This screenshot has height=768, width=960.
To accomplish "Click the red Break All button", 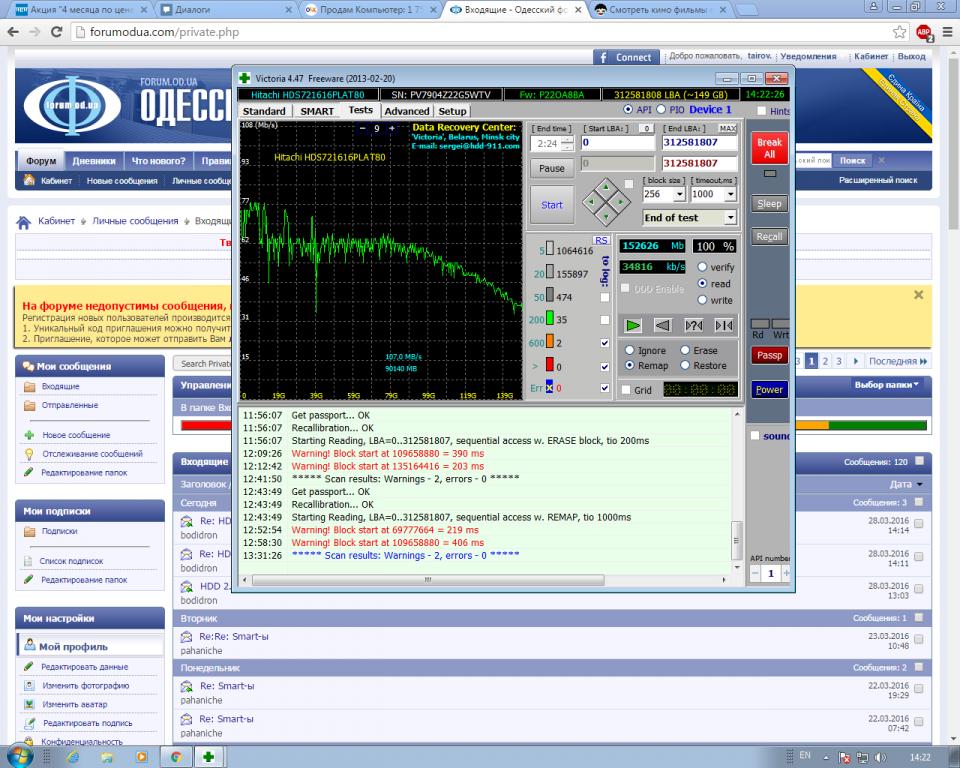I will pos(770,148).
